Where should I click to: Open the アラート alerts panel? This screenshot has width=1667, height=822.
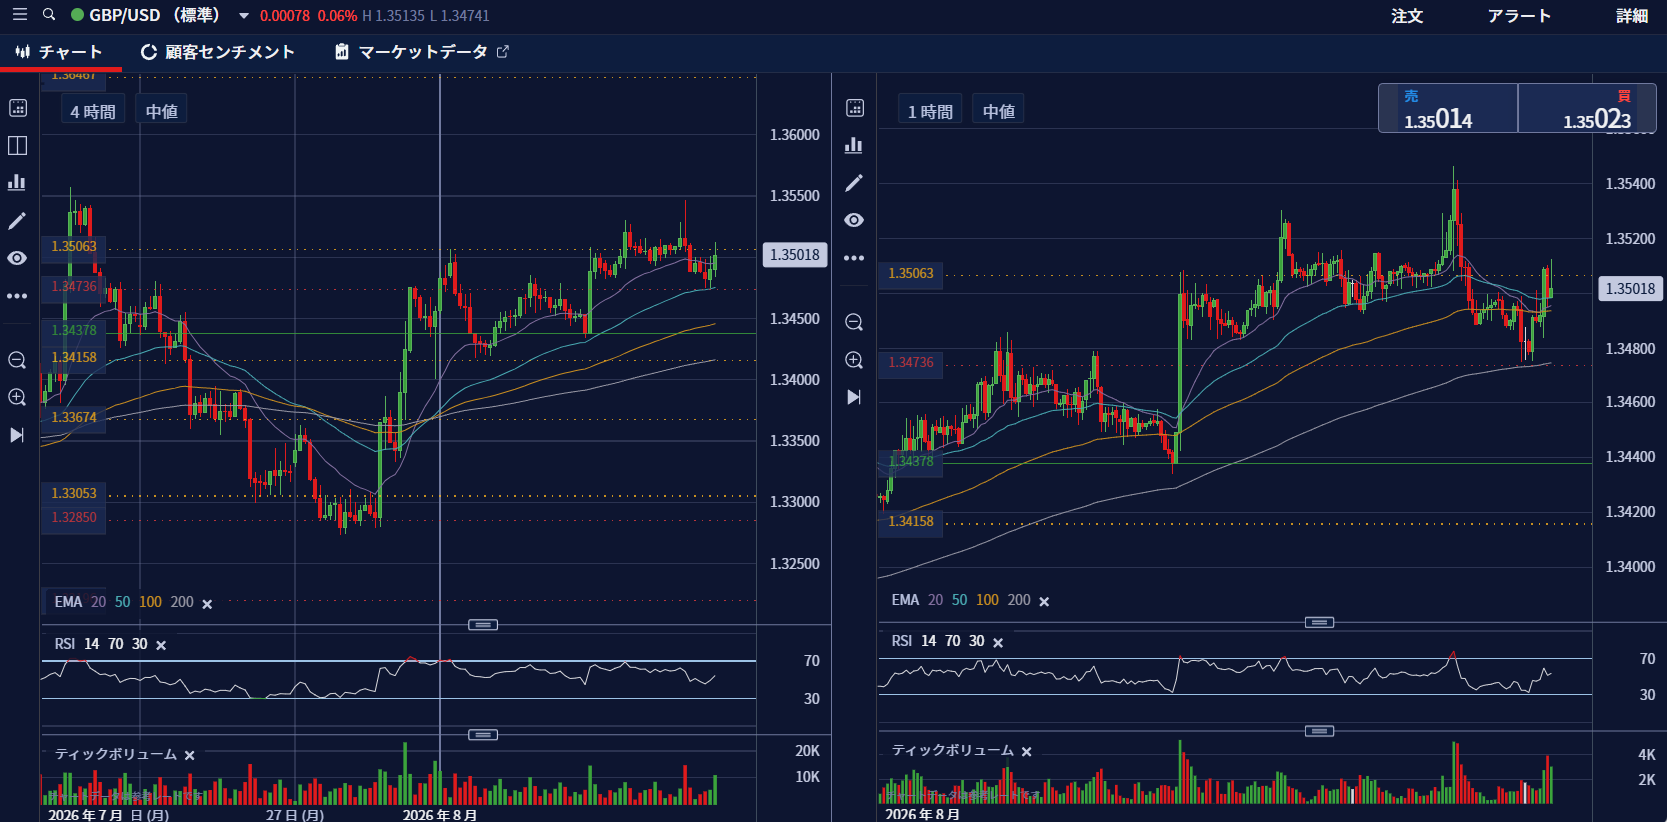(1519, 16)
